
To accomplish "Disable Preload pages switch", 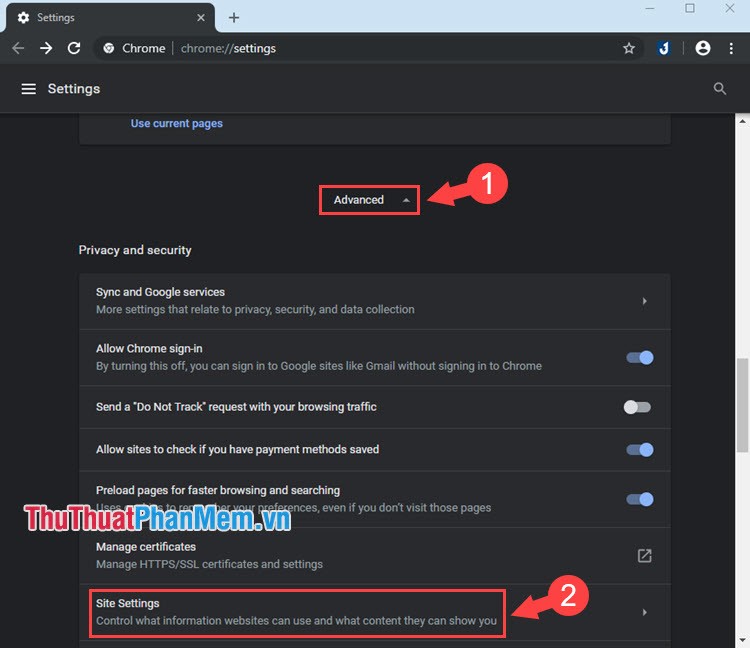I will coord(640,499).
